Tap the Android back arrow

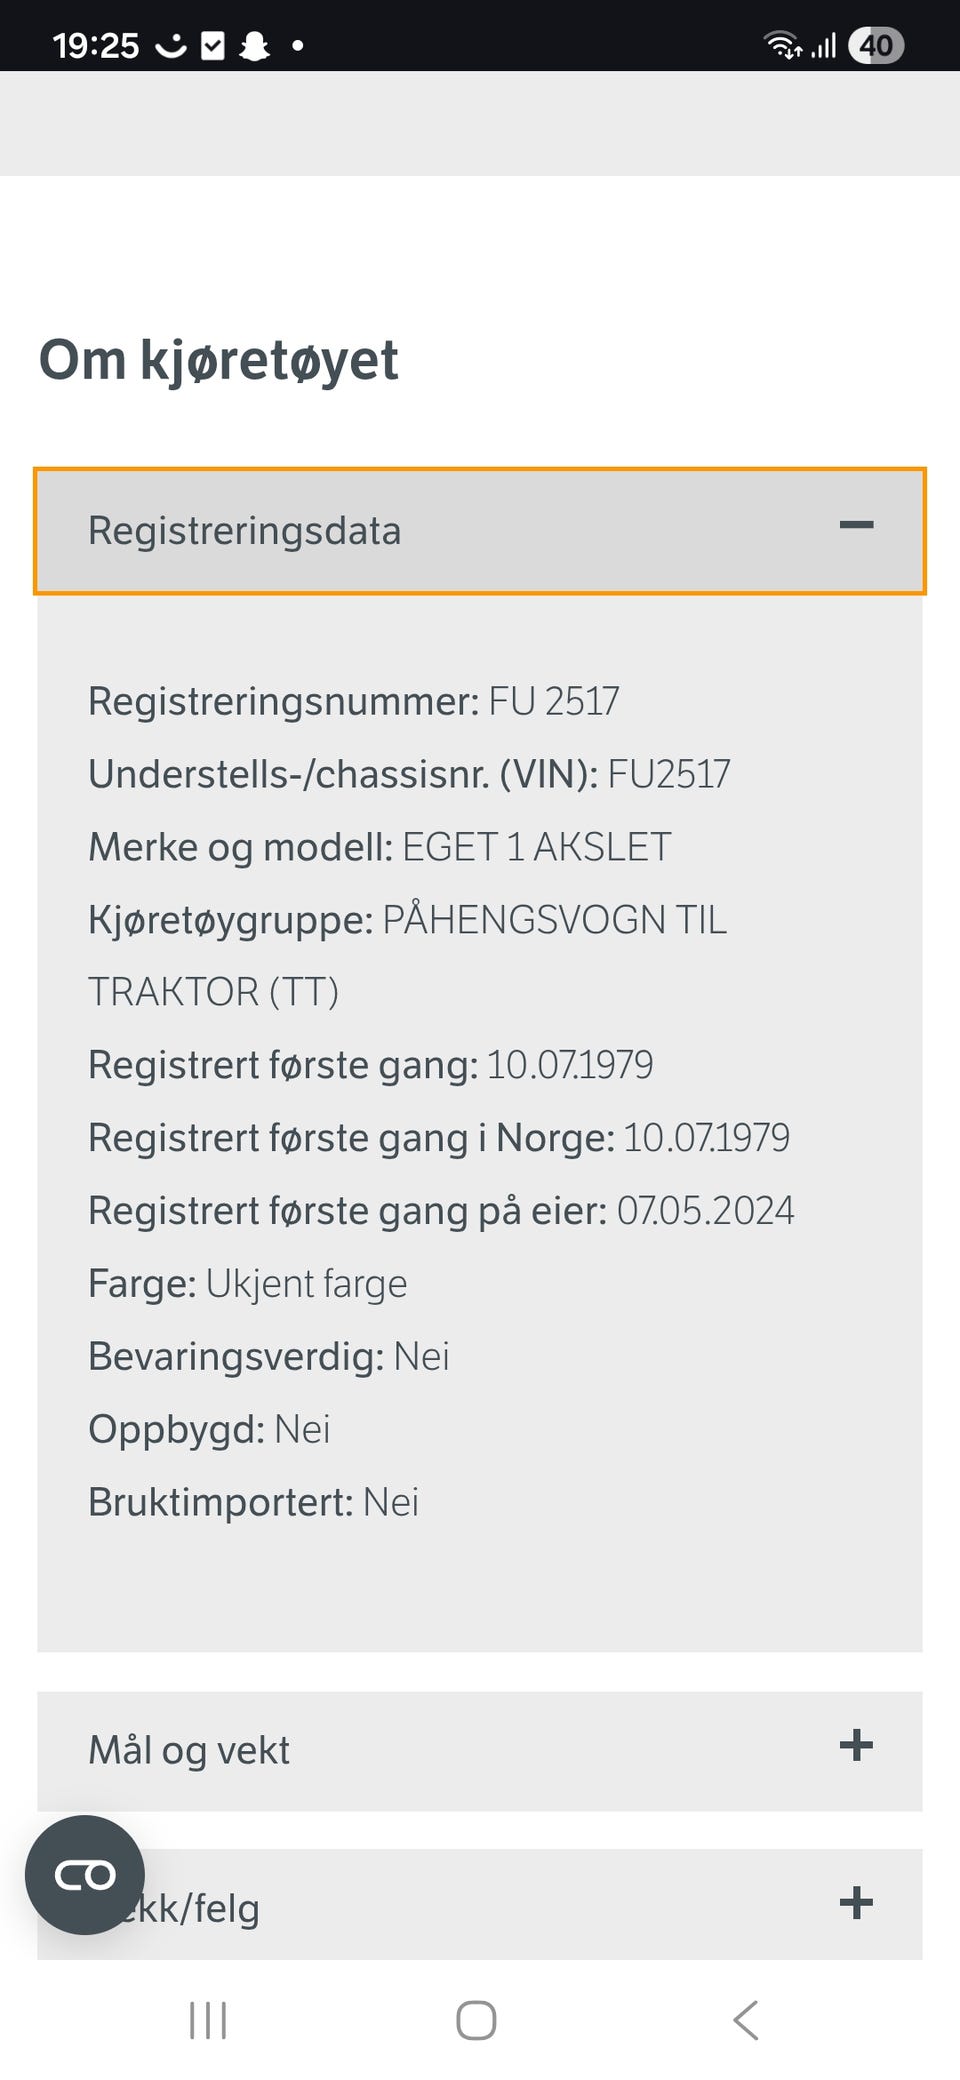[x=746, y=2020]
